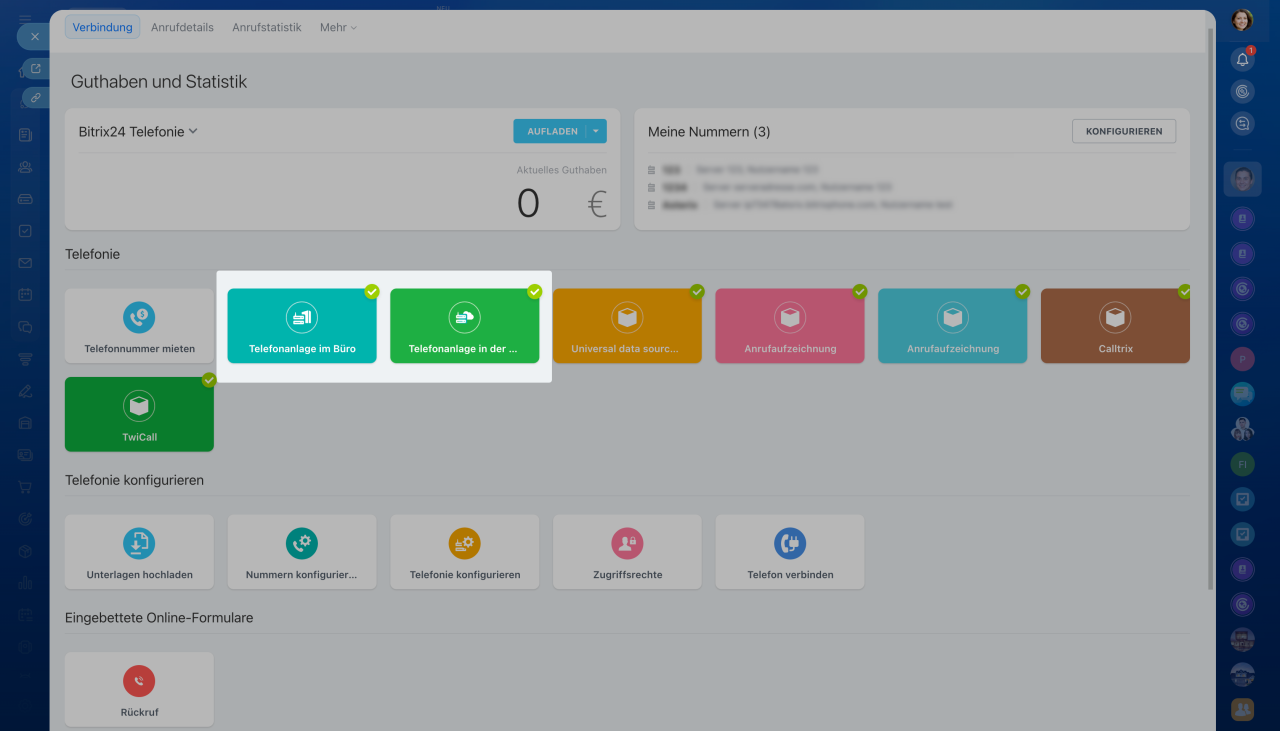
Task: Toggle the checkmark on the TwiCall tile
Action: [209, 380]
